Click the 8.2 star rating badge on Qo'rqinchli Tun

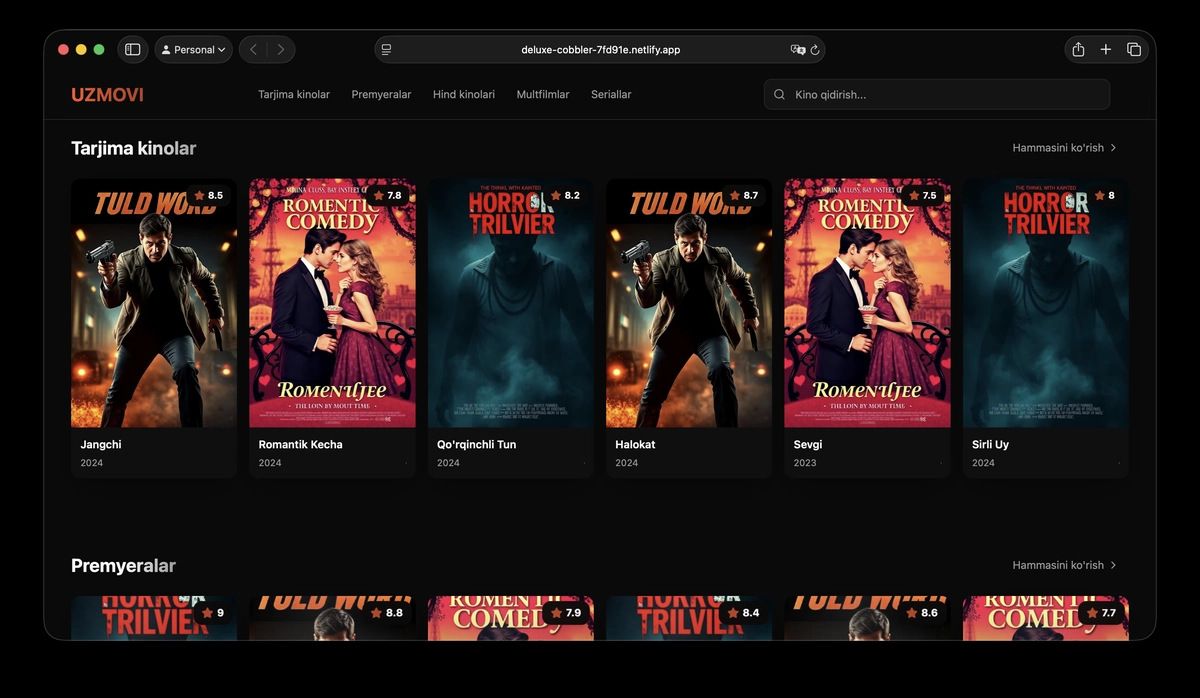click(x=565, y=195)
